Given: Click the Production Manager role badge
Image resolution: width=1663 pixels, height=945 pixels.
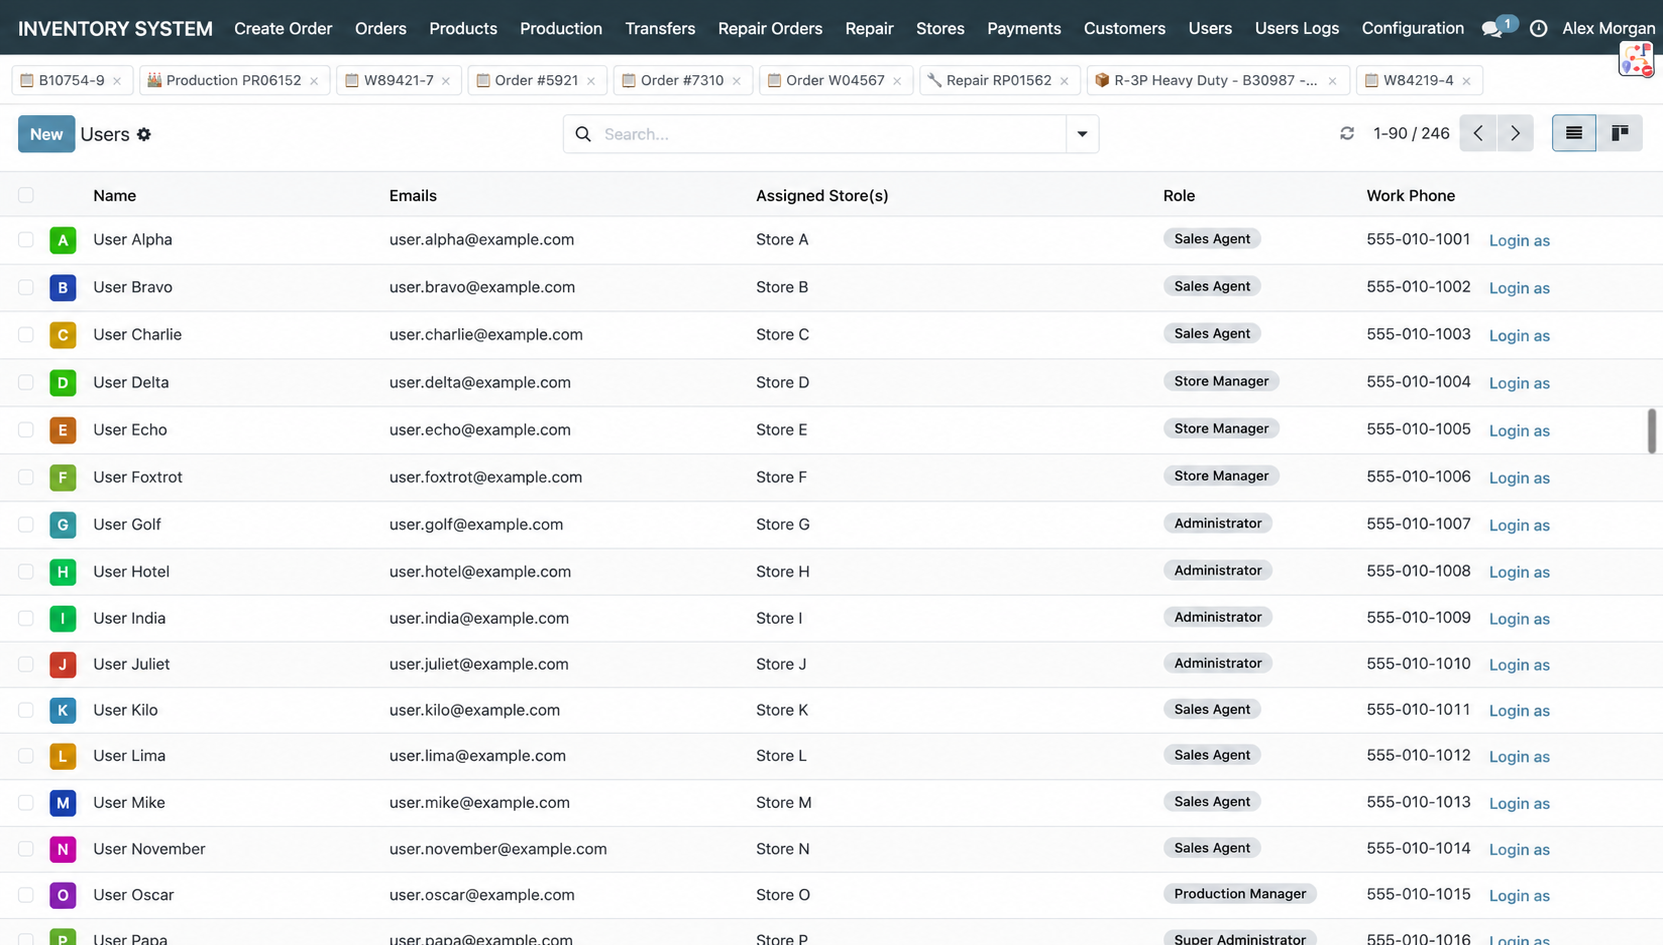Looking at the screenshot, I should (1240, 894).
